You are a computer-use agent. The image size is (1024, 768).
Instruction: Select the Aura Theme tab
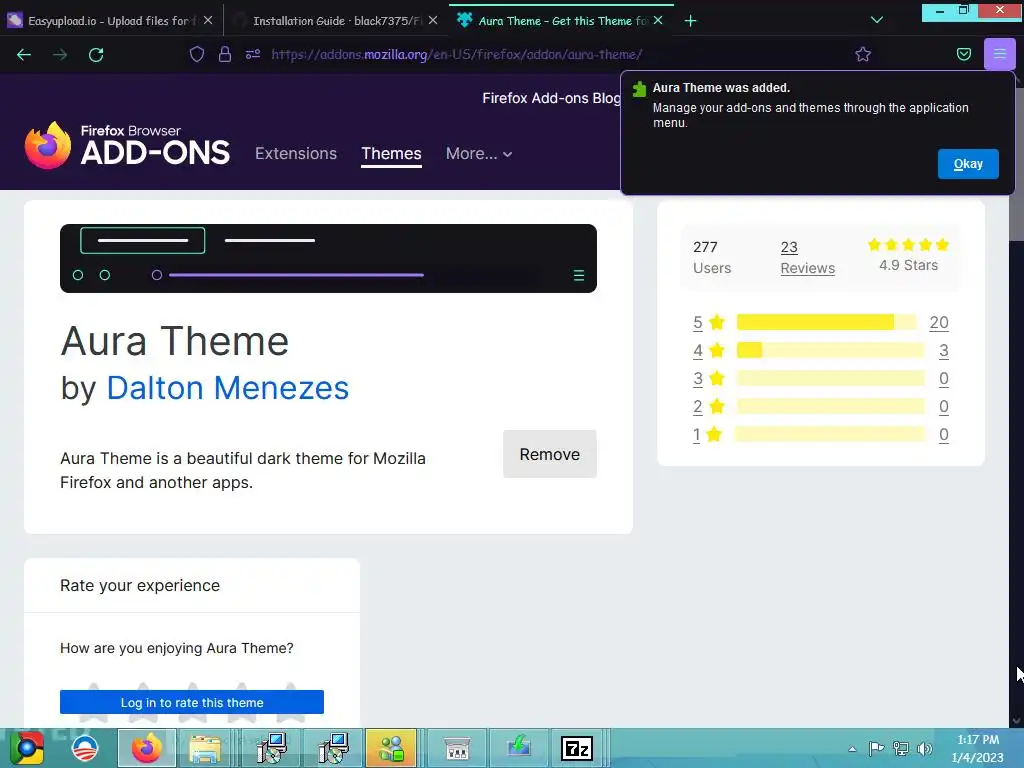coord(562,21)
